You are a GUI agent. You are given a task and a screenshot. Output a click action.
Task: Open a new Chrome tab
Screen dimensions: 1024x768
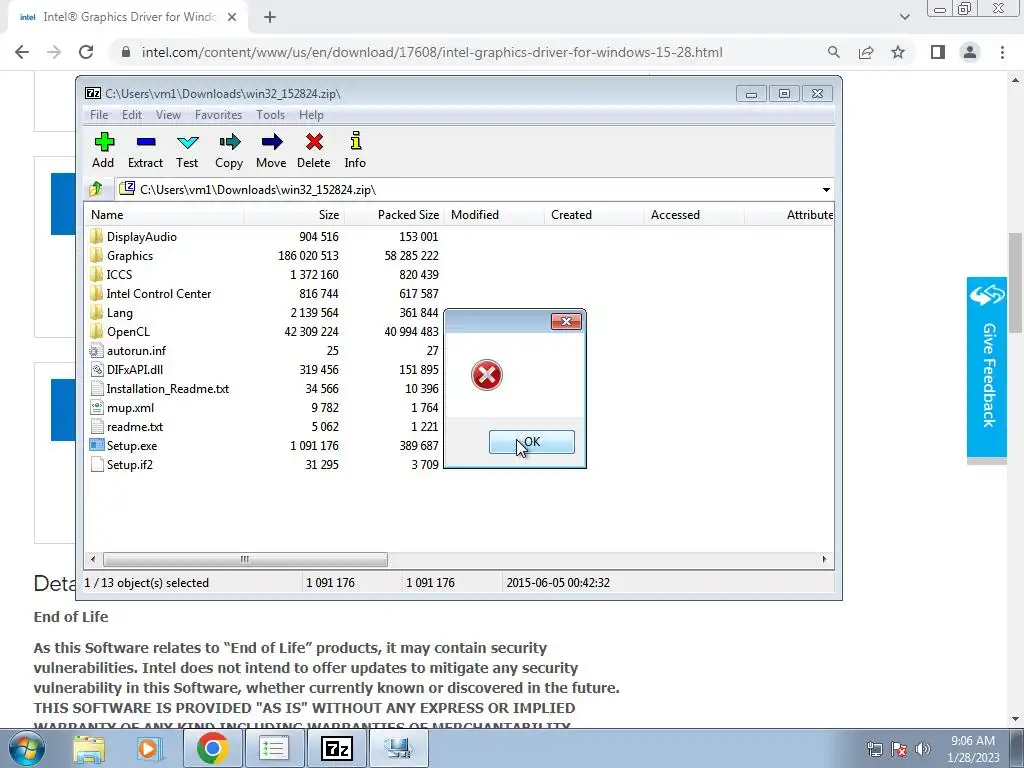(x=270, y=17)
